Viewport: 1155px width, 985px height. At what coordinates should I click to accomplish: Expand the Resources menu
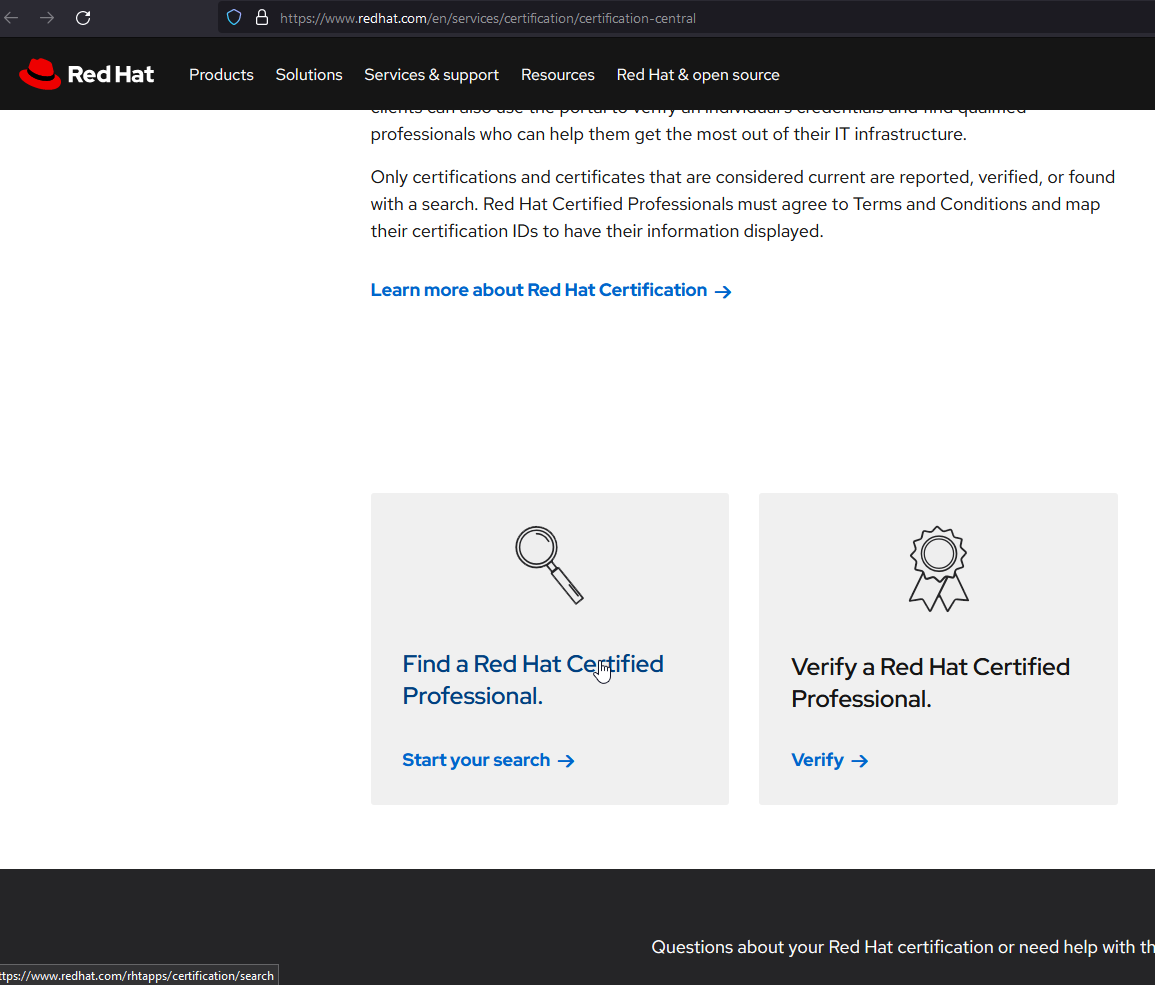[557, 75]
